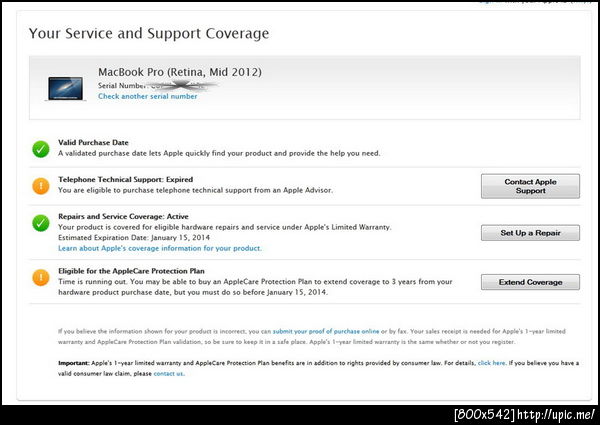The height and width of the screenshot is (425, 600).
Task: Open the 'contact us' link
Action: coord(169,373)
